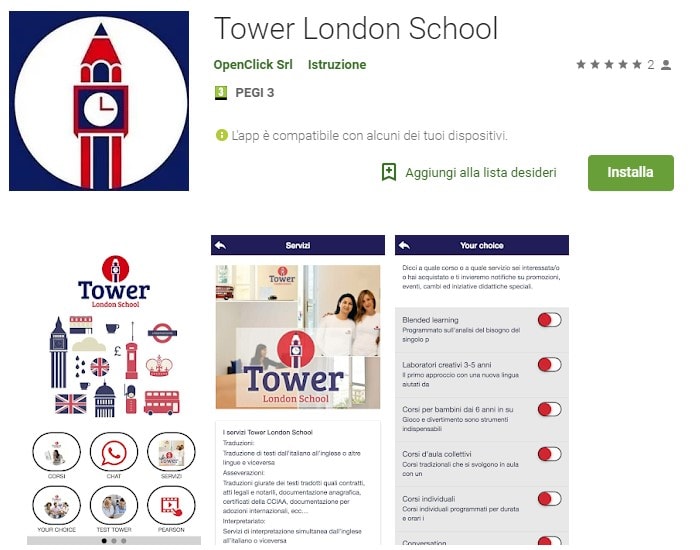The image size is (700, 550).
Task: Go back using Your choice header arrow
Action: [x=404, y=245]
